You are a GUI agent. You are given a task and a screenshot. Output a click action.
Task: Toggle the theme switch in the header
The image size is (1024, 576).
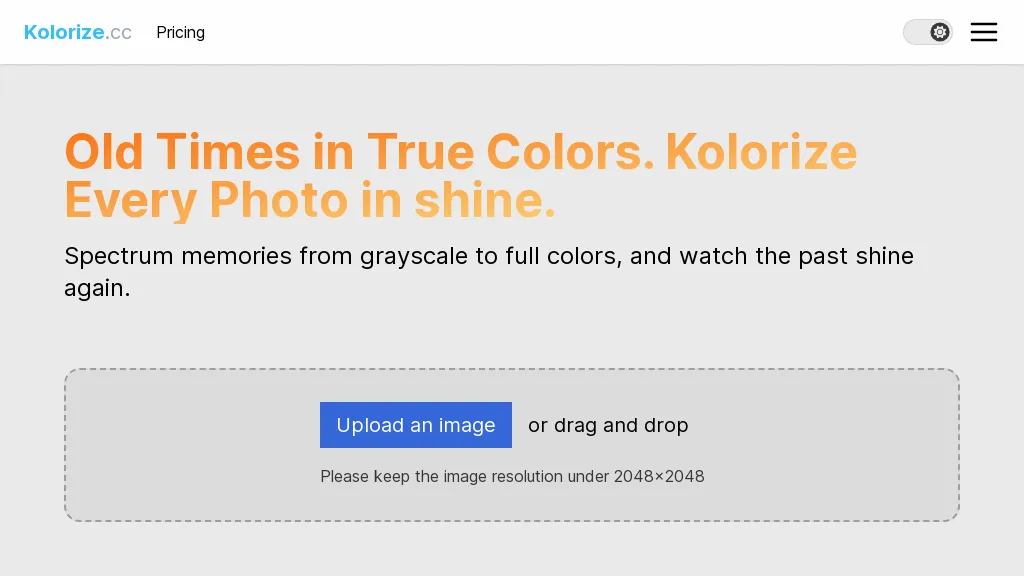coord(928,31)
